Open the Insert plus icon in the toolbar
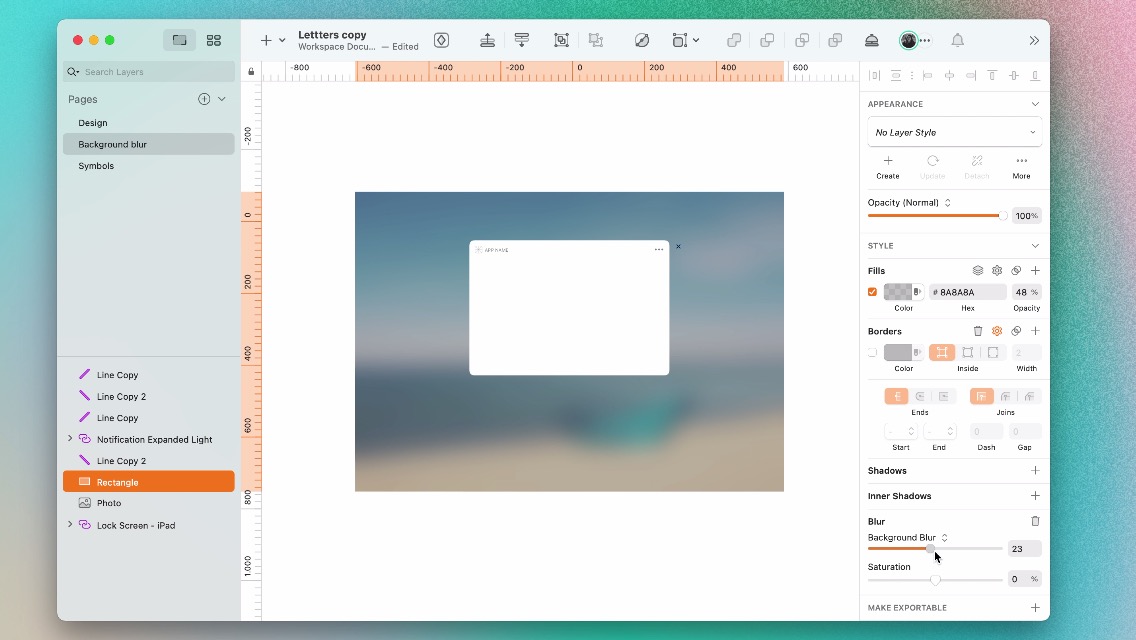 pos(264,40)
